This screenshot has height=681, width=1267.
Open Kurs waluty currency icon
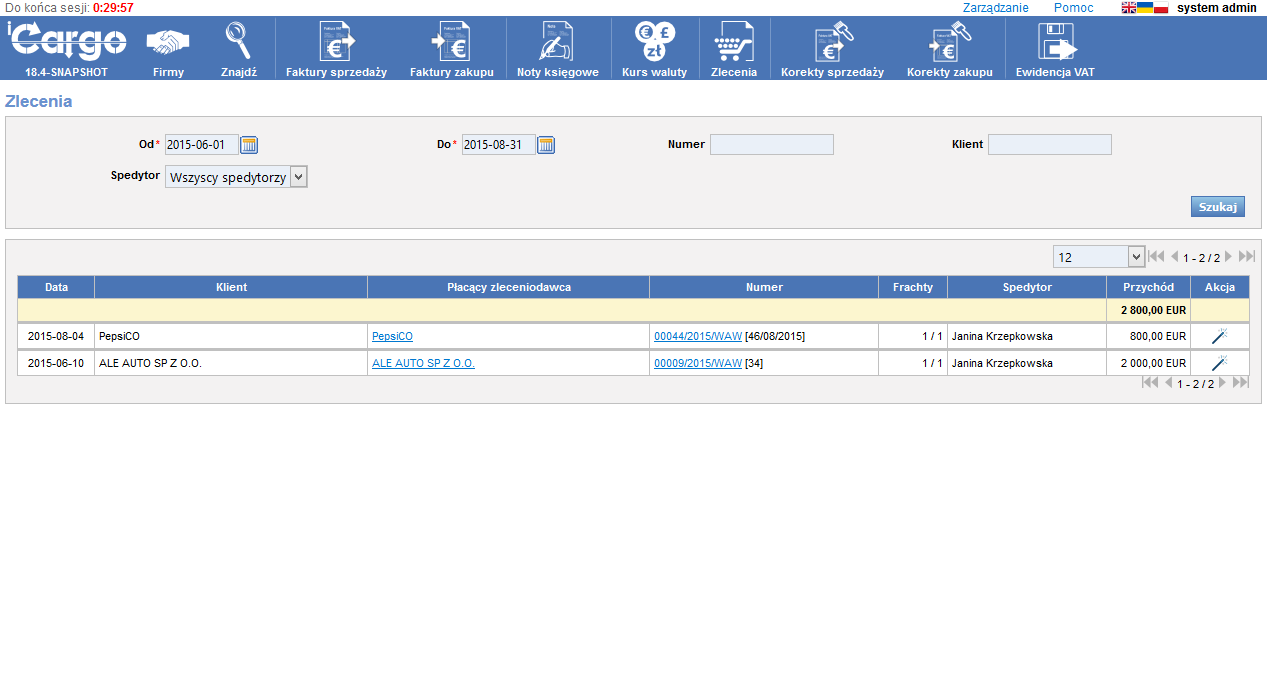point(654,43)
